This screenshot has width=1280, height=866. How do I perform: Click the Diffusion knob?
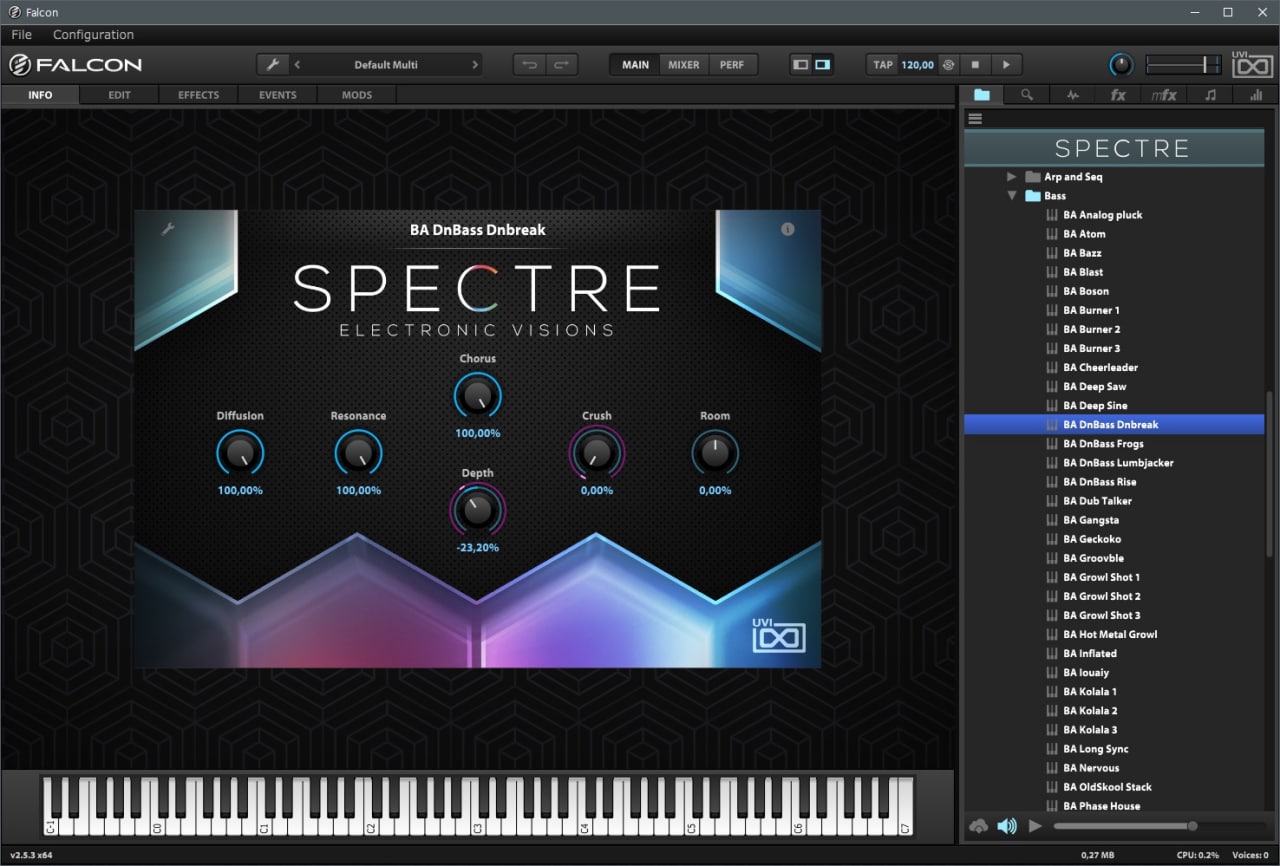240,454
